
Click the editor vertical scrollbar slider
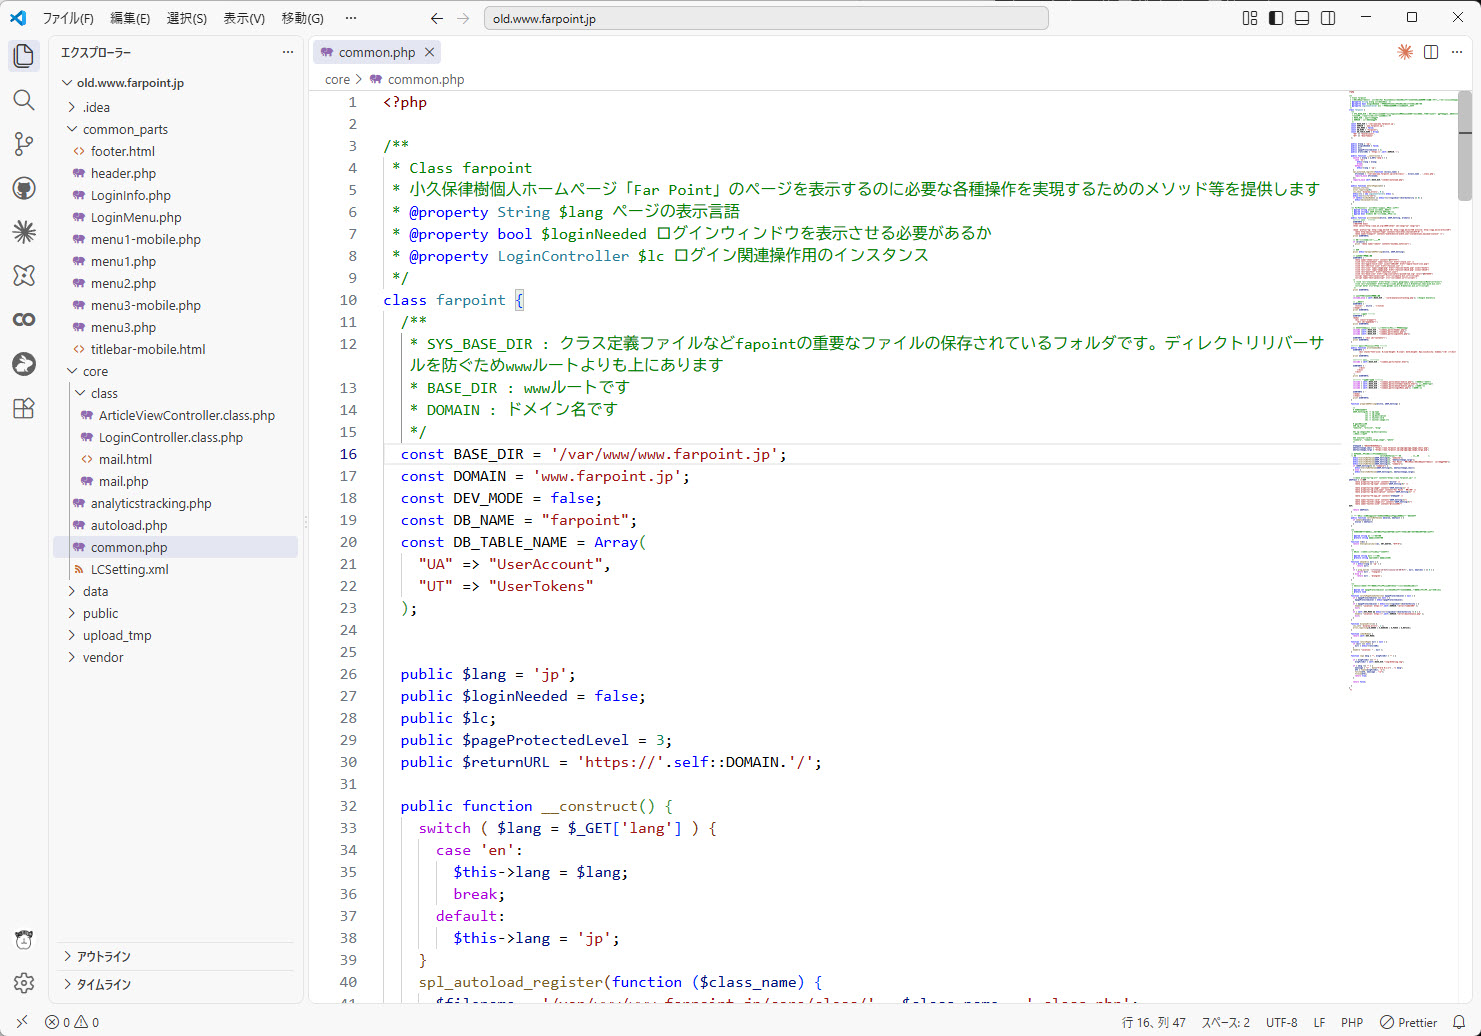(x=1465, y=146)
